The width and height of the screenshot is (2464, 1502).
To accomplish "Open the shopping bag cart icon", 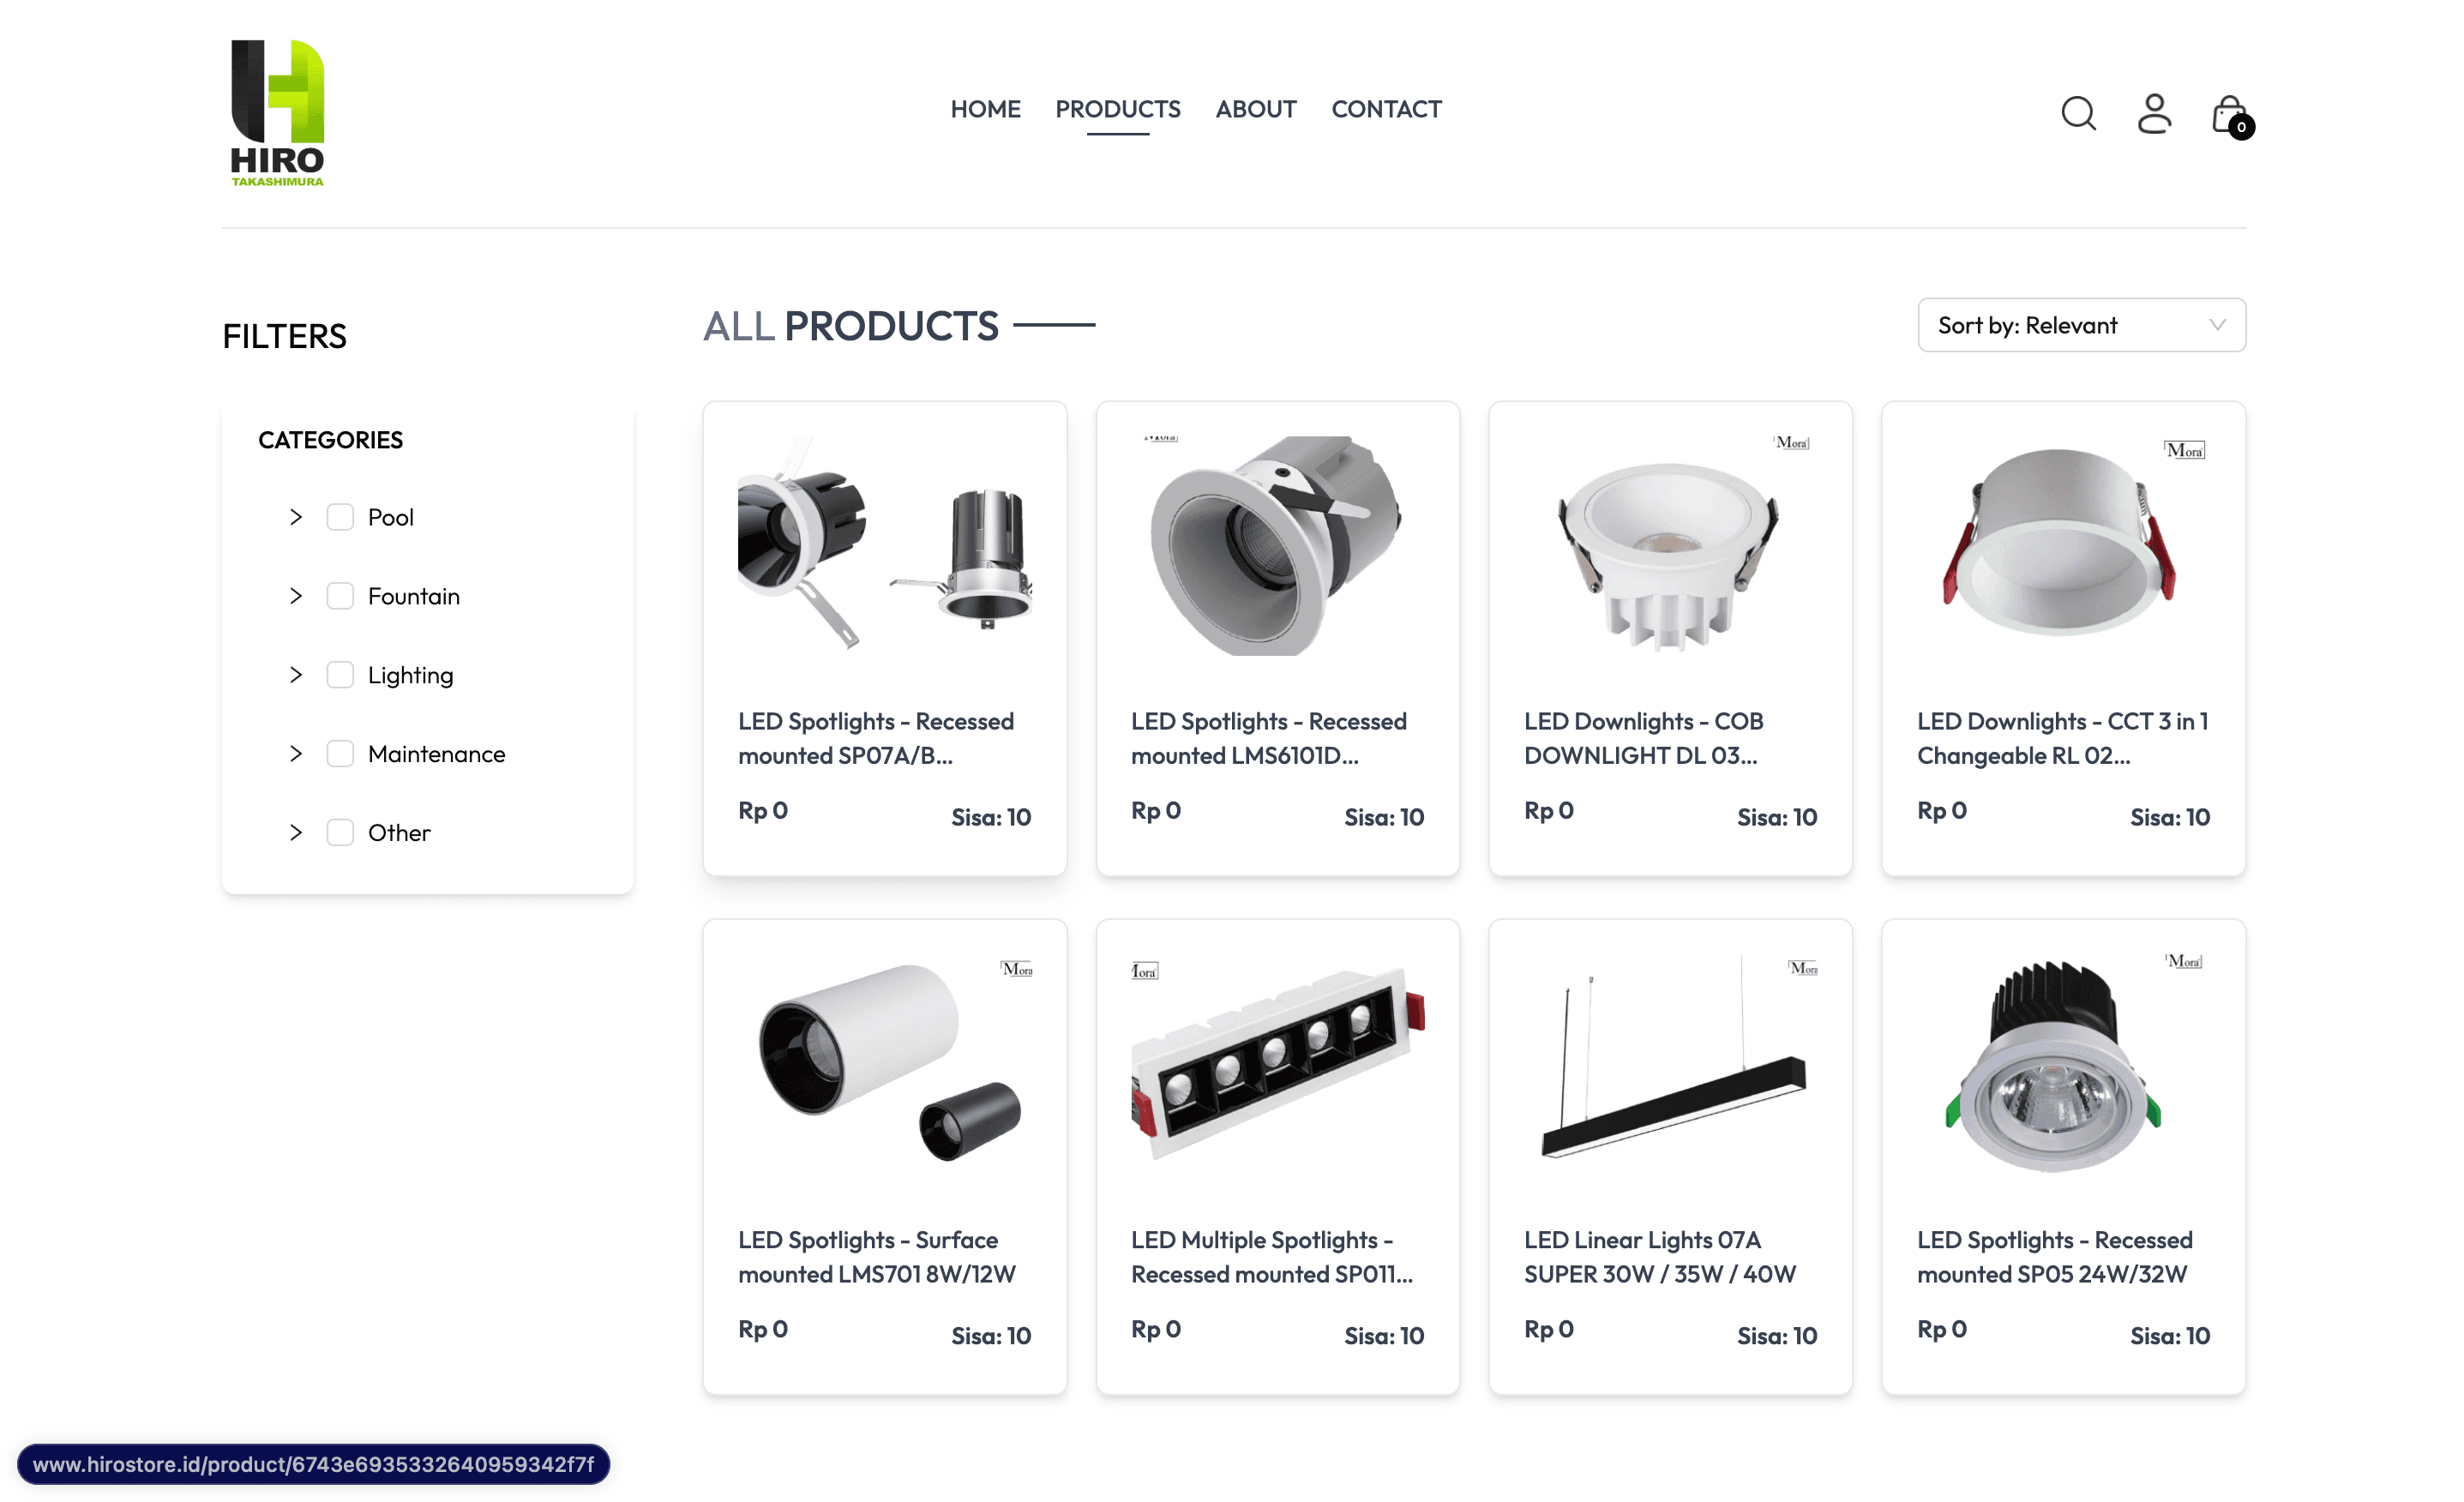I will coord(2231,116).
